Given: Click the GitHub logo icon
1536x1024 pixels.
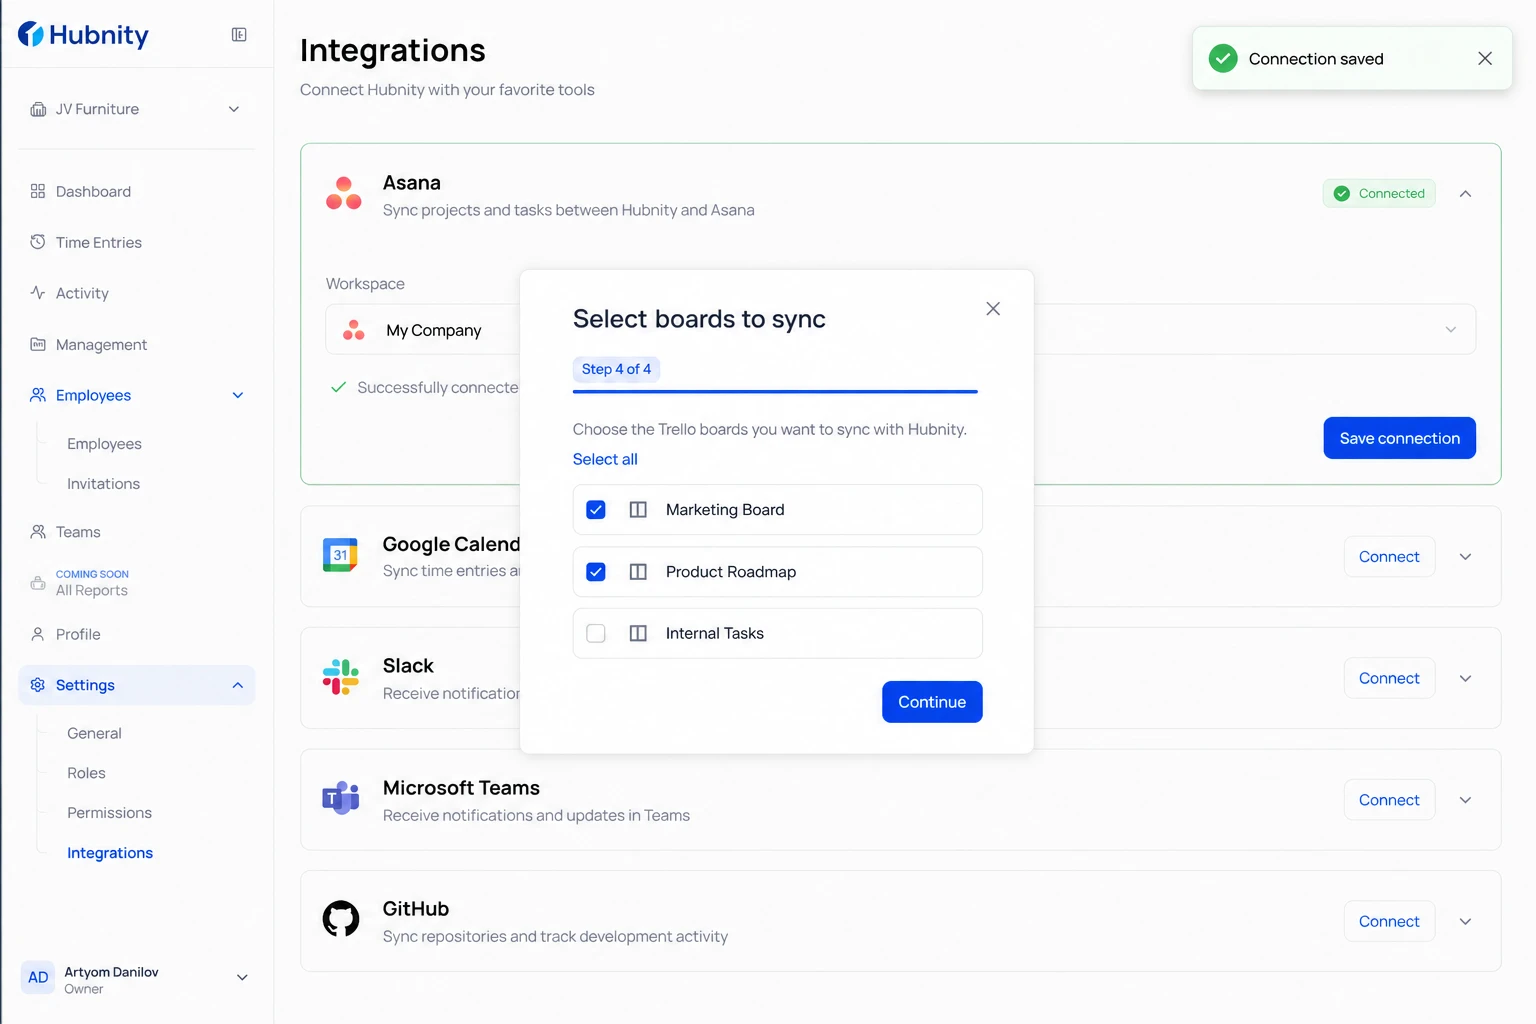Looking at the screenshot, I should 341,919.
